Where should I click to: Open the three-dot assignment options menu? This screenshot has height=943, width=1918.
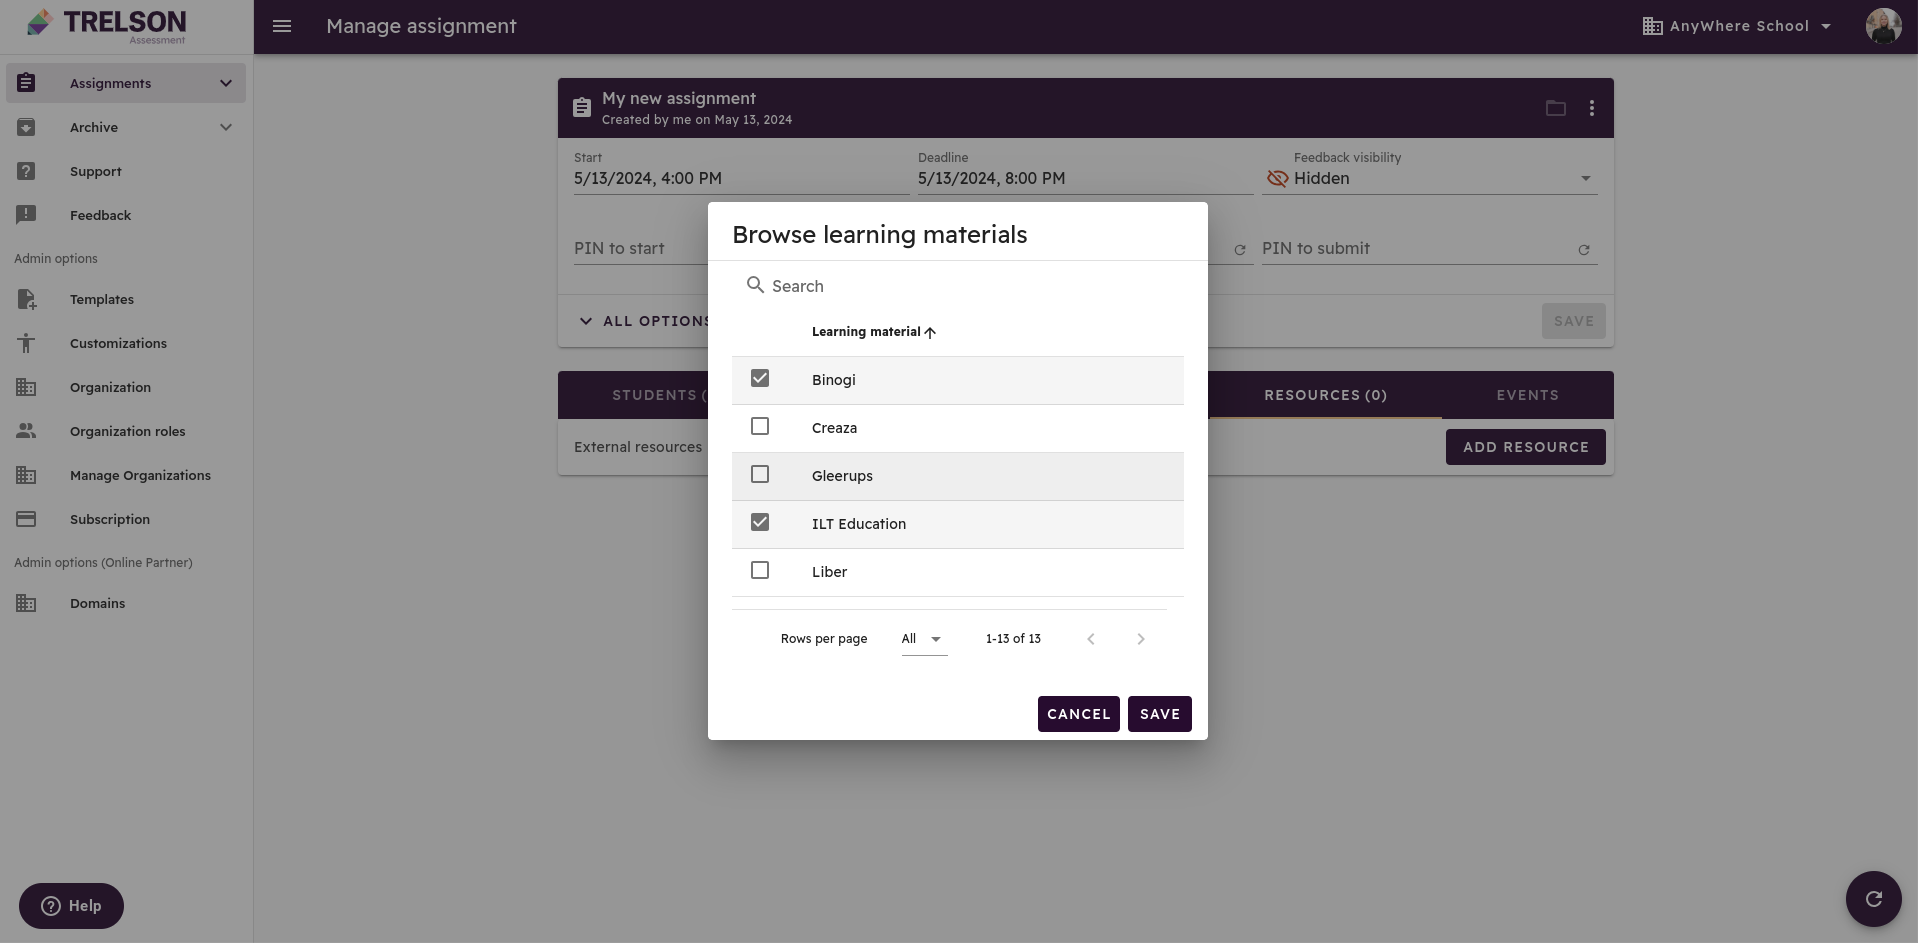(x=1592, y=108)
